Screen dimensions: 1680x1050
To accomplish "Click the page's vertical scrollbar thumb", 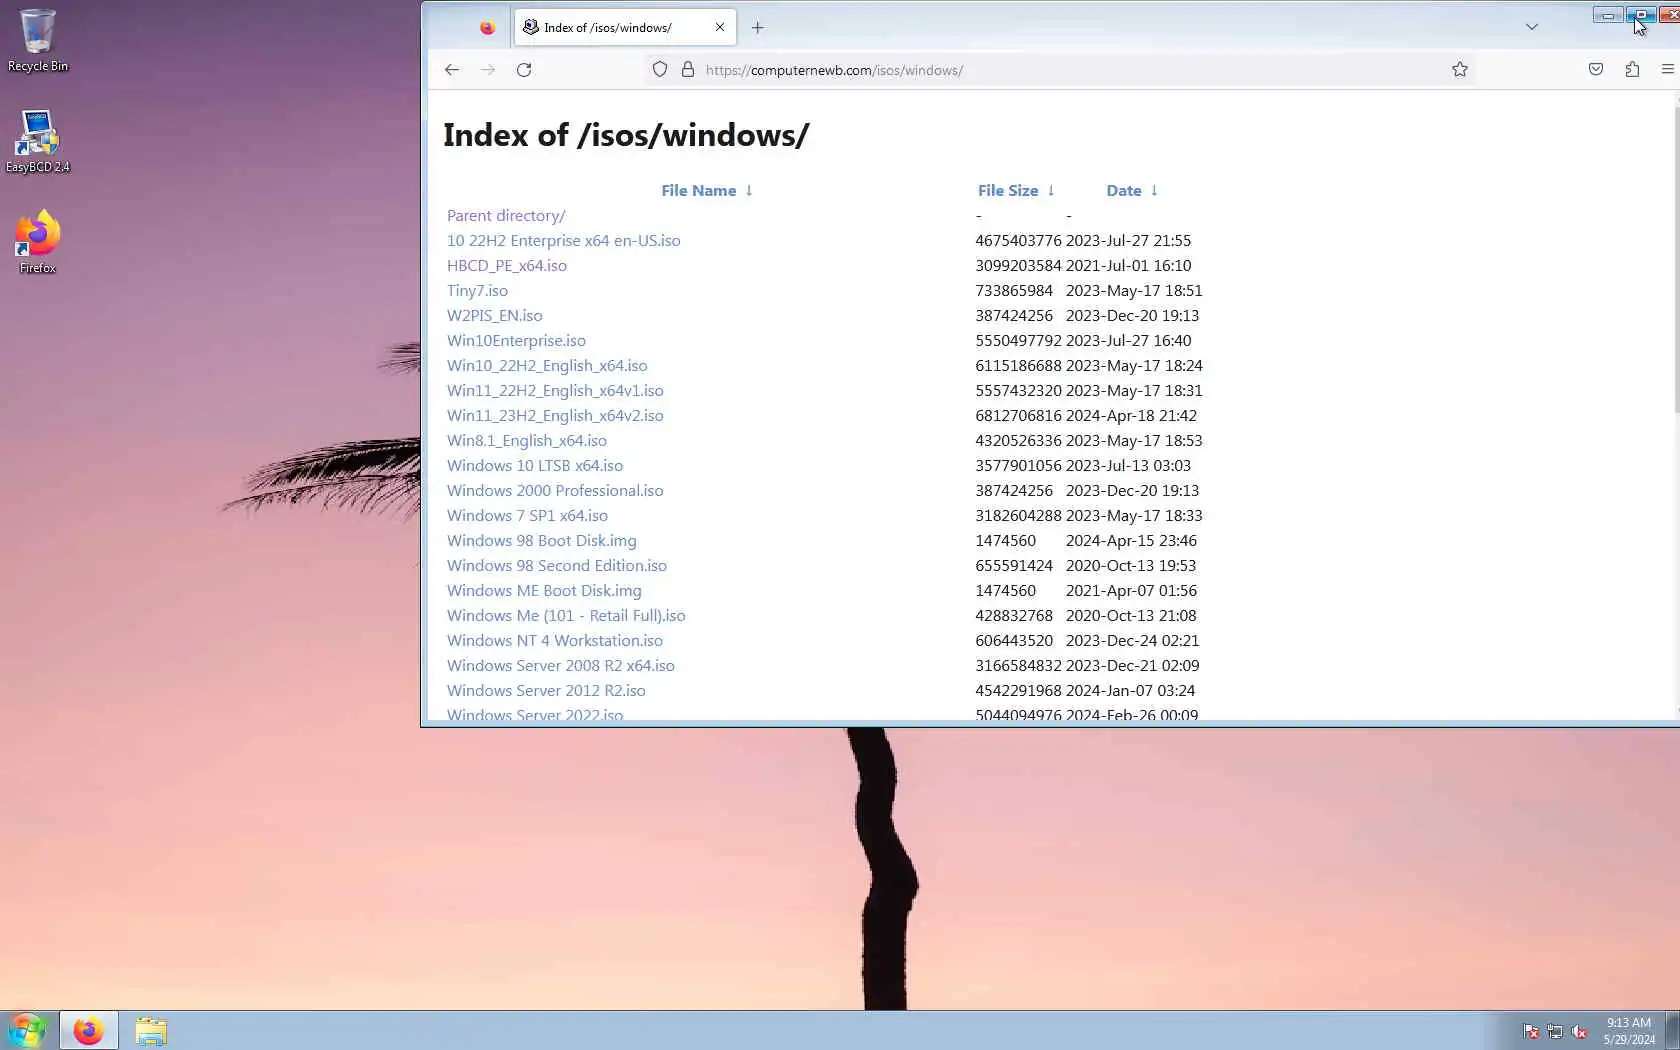I will pos(1676,260).
